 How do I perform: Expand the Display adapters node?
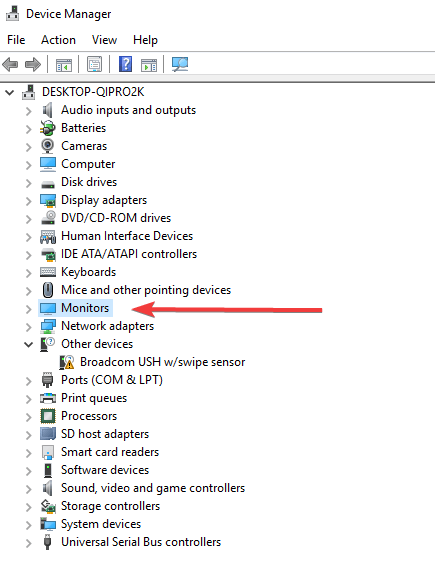coord(28,201)
